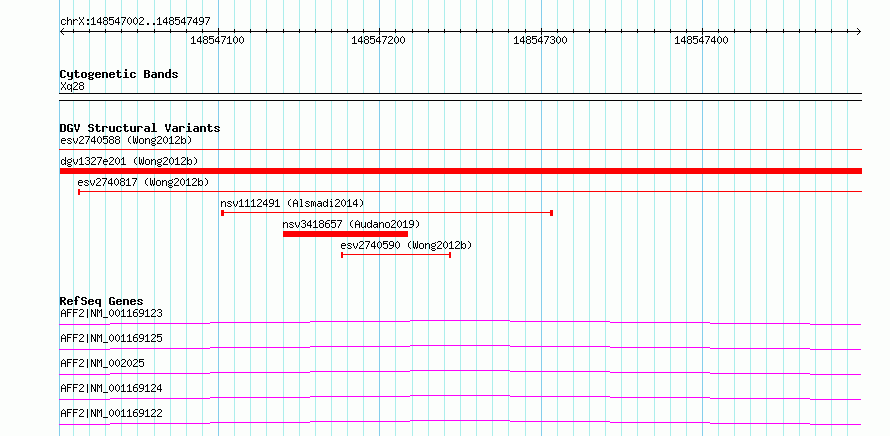
Task: Open variant esv2740588 (Wong2012b) label
Action: [126, 140]
